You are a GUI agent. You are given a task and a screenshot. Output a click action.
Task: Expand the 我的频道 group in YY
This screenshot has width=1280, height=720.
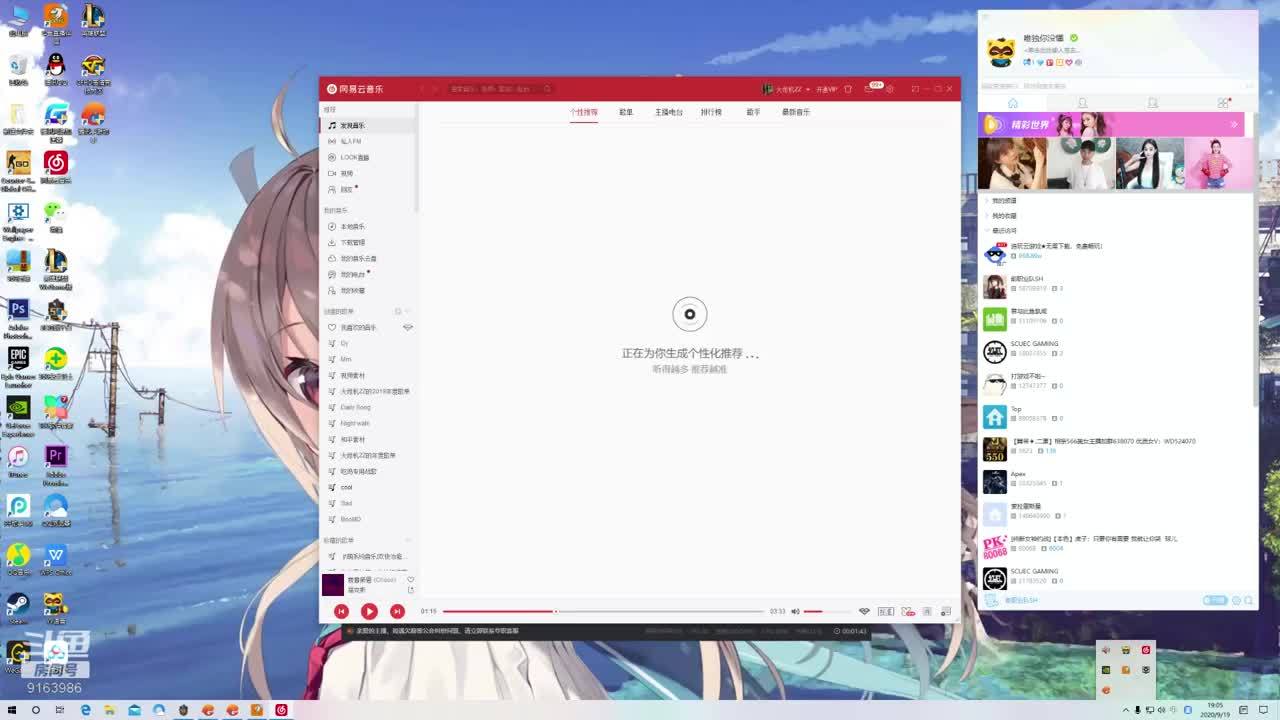[x=1003, y=200]
